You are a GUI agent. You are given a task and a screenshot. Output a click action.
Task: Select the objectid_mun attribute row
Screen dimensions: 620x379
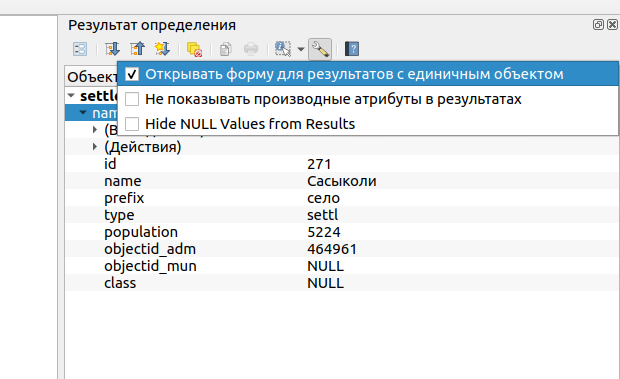(342, 266)
